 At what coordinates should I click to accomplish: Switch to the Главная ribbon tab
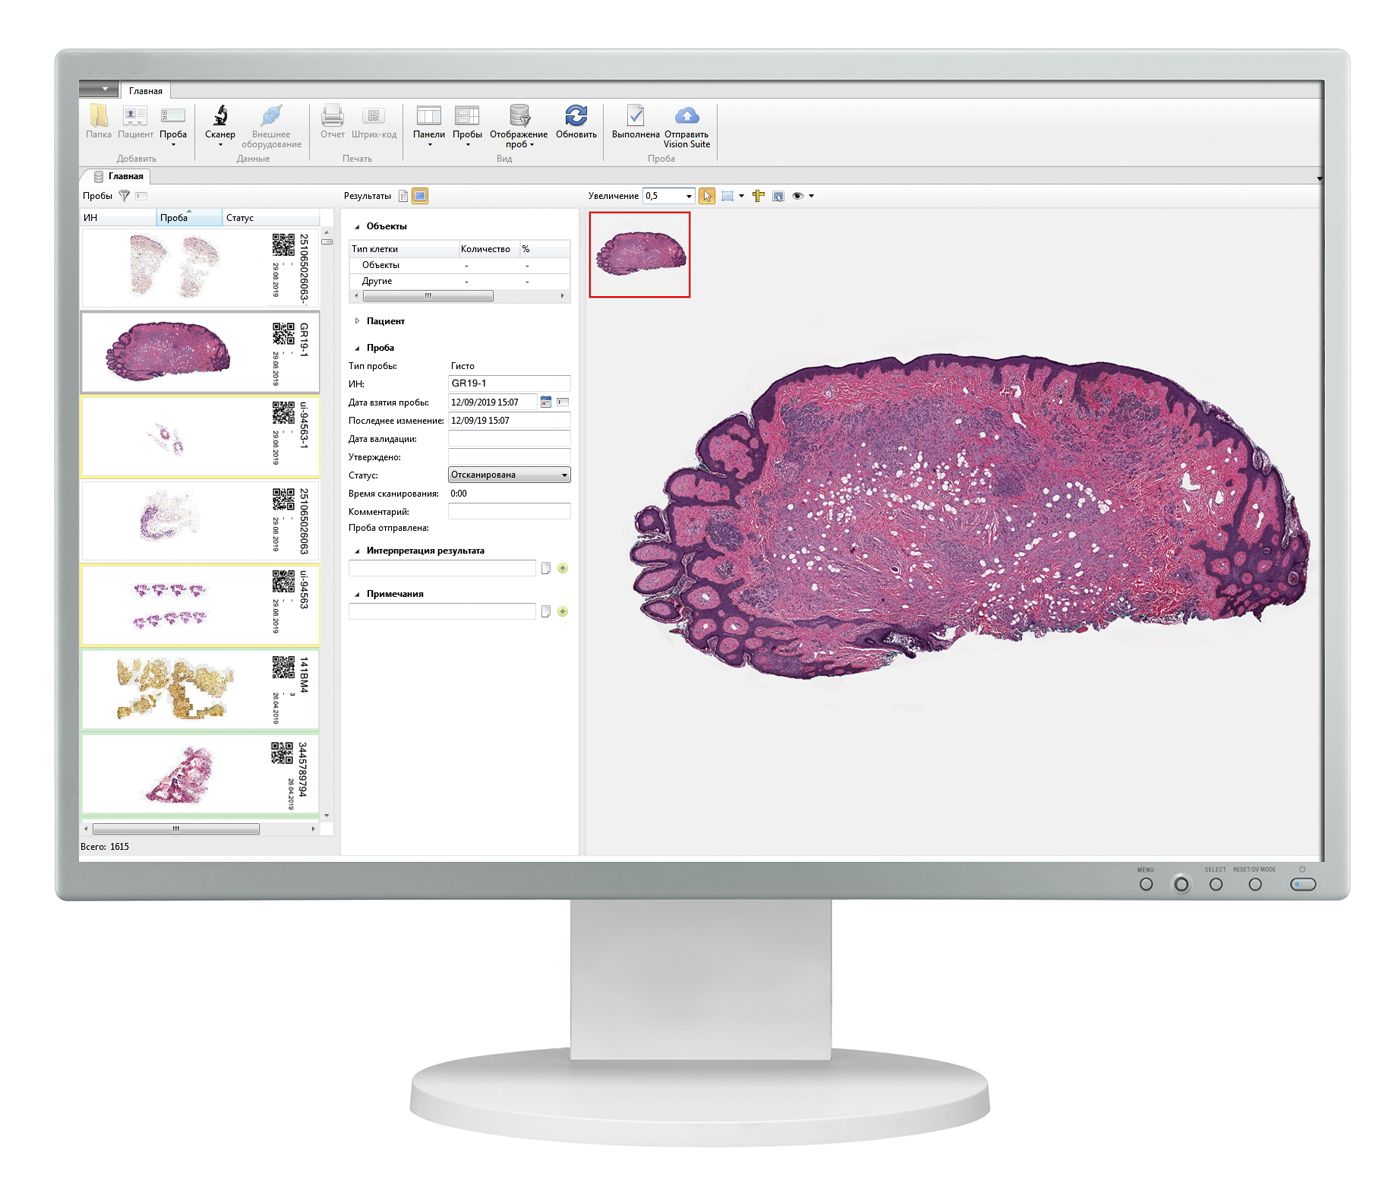(x=146, y=91)
